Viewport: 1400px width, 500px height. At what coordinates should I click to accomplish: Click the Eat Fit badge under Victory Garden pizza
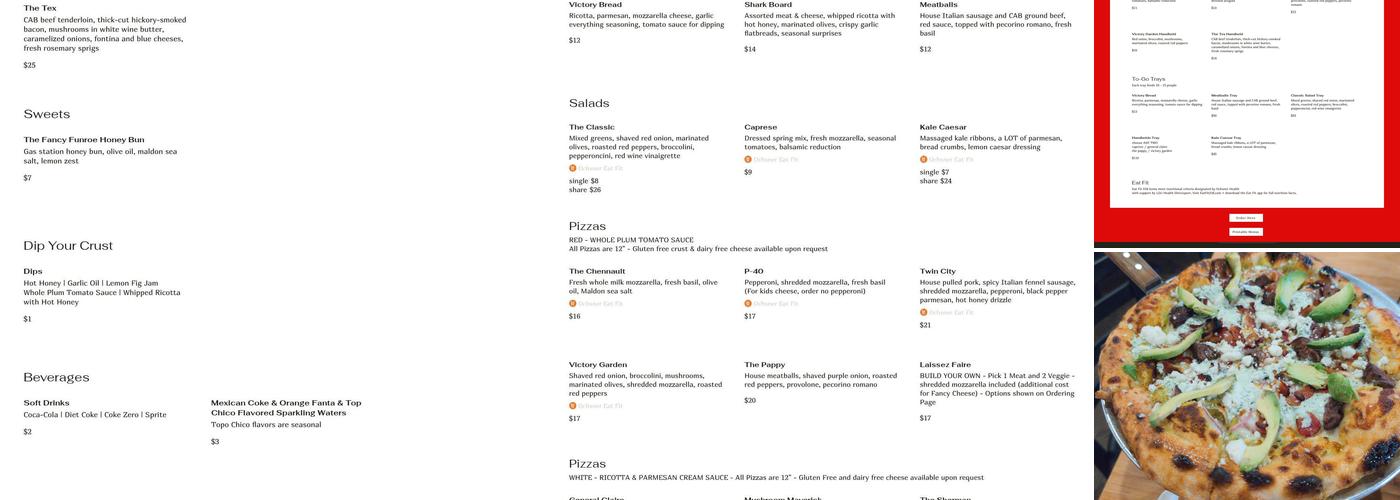pos(597,406)
